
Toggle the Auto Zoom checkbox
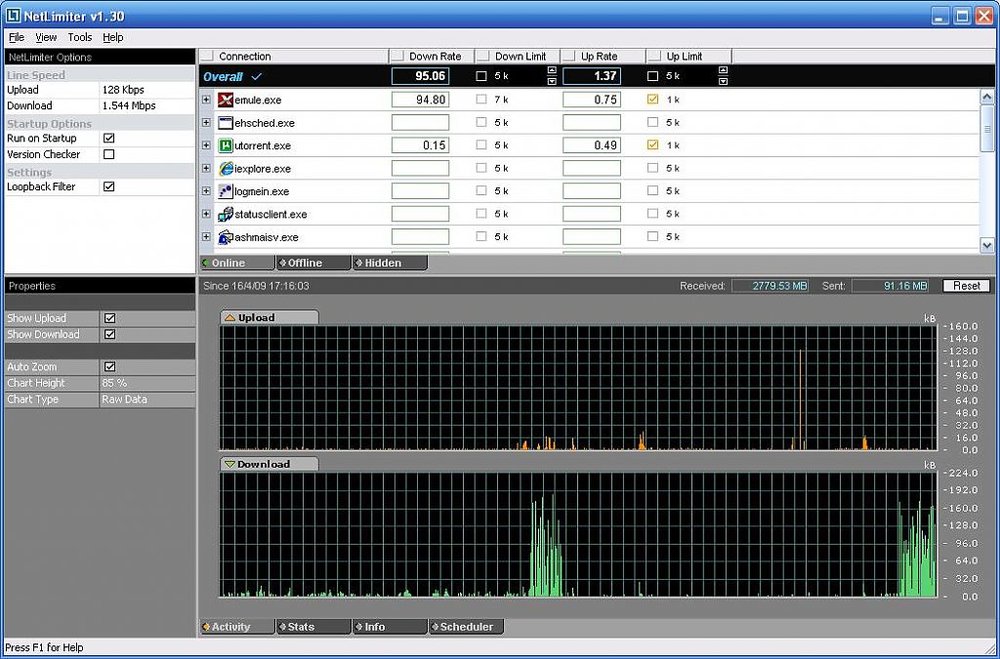pyautogui.click(x=110, y=367)
